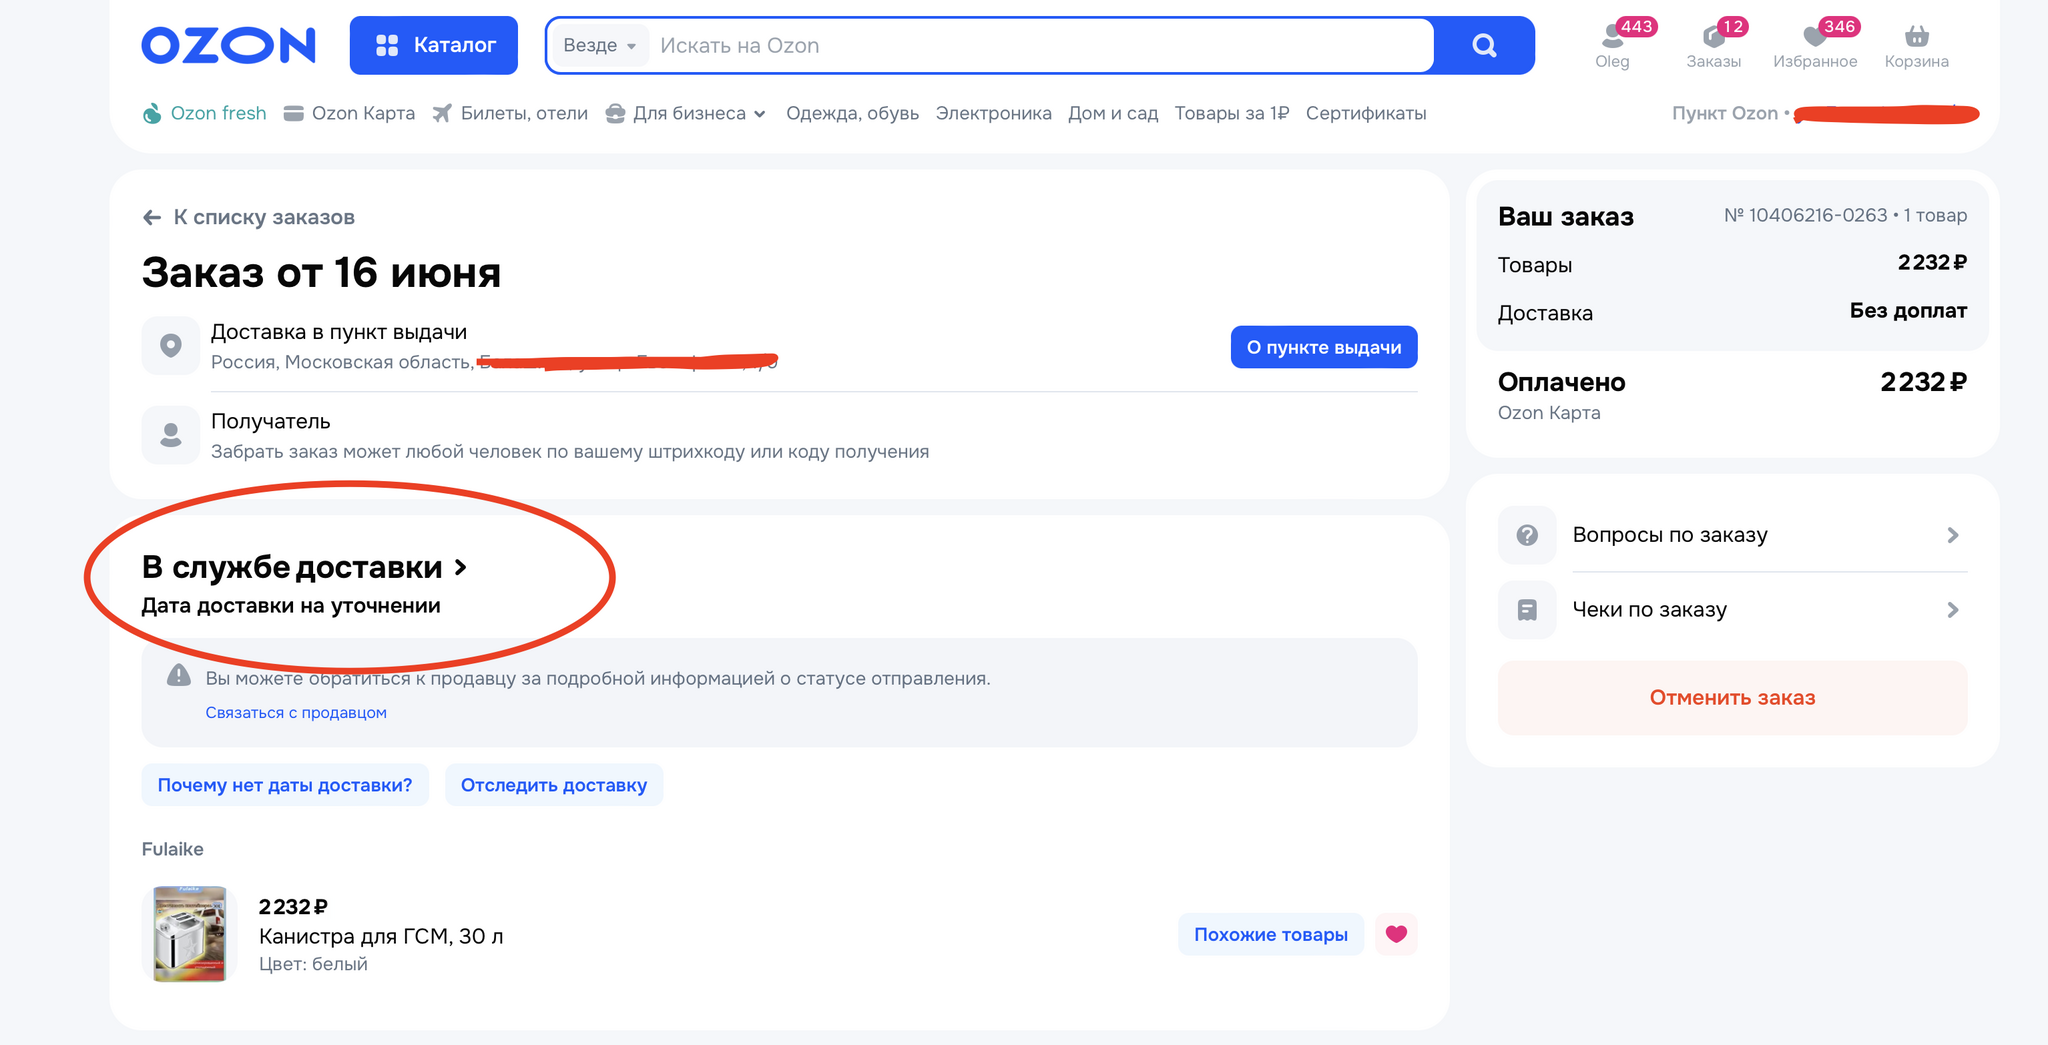Go back via К списку заказов
The image size is (2048, 1045).
(x=248, y=217)
